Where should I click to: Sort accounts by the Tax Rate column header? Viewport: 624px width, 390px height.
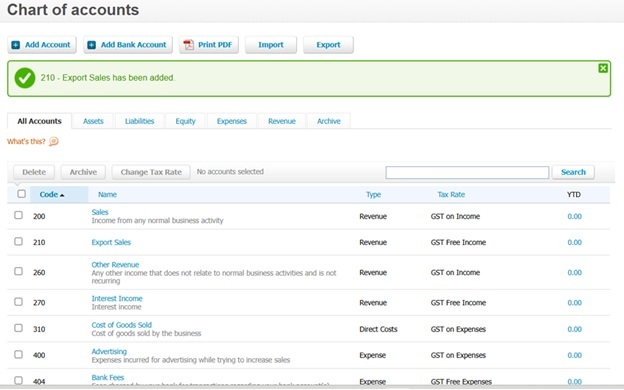(451, 195)
